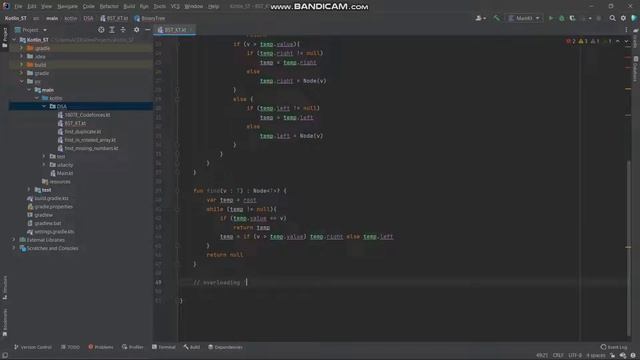Viewport: 640px width, 360px height.
Task: Click the DSA breadcrumb in navigation bar
Action: coord(88,18)
